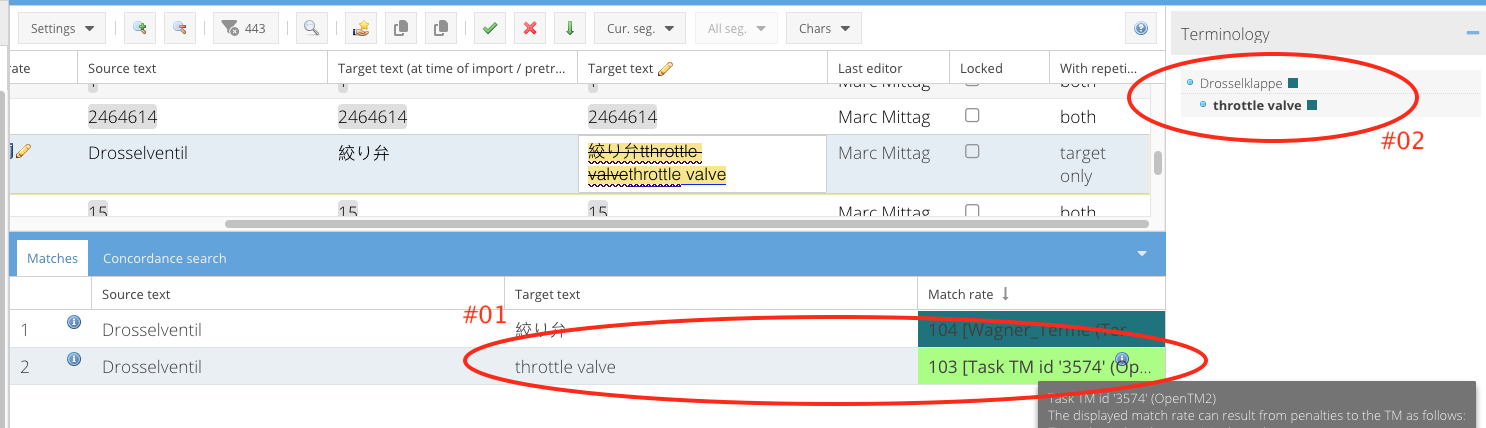
Task: Click the zoom out magnifier icon
Action: click(180, 29)
